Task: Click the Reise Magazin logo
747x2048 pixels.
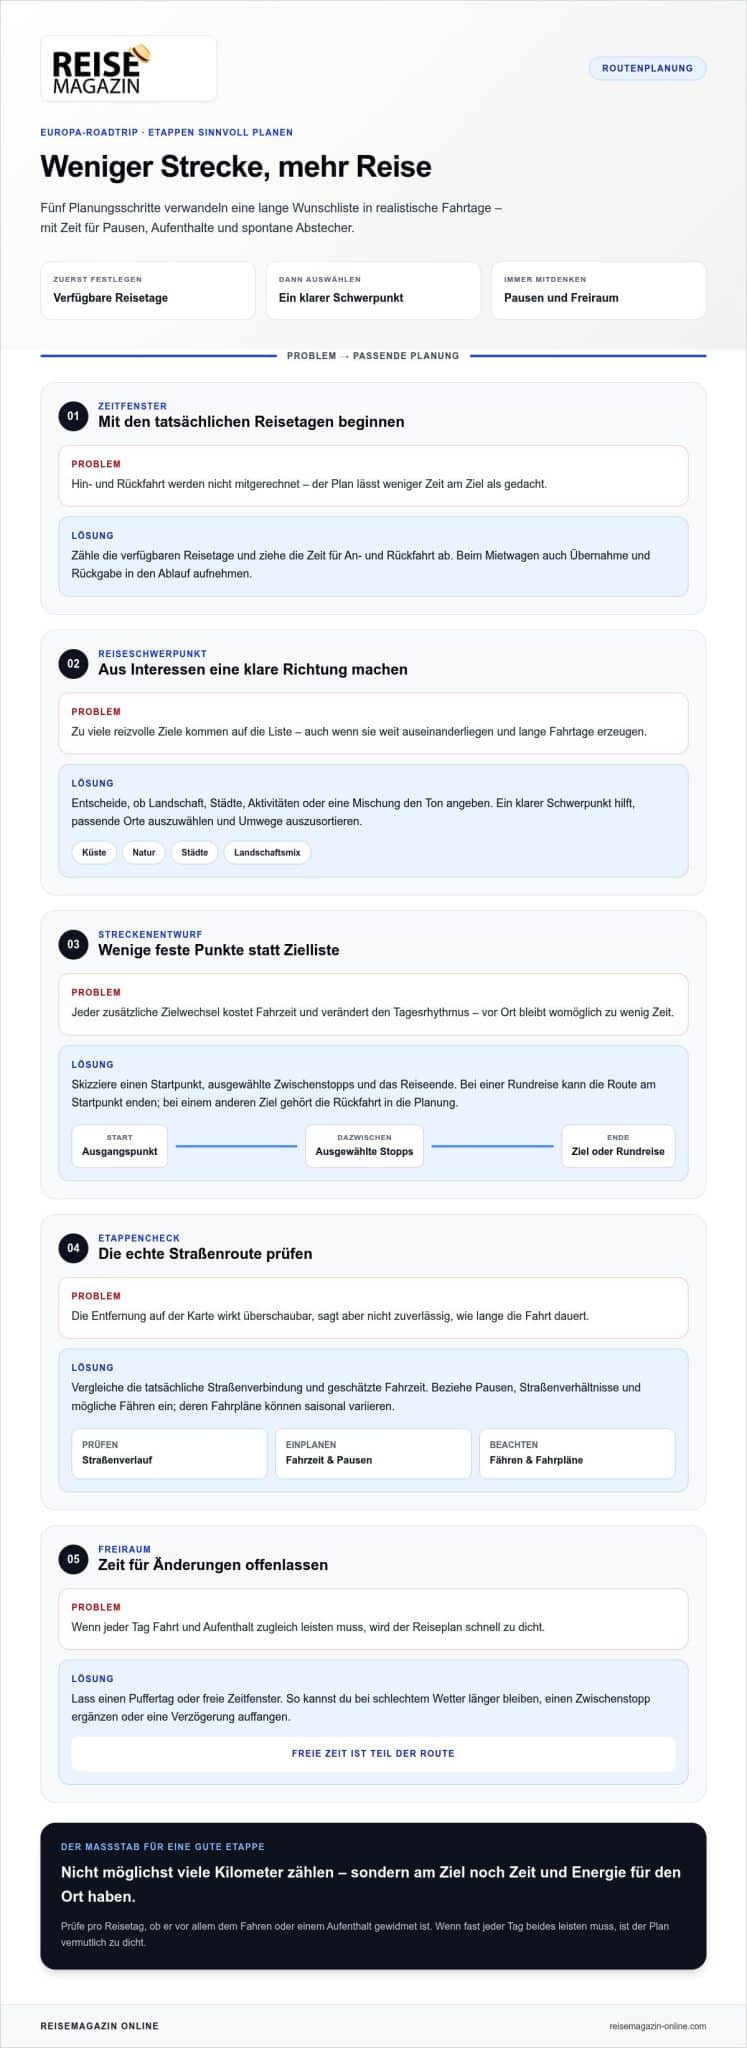Action: coord(128,68)
